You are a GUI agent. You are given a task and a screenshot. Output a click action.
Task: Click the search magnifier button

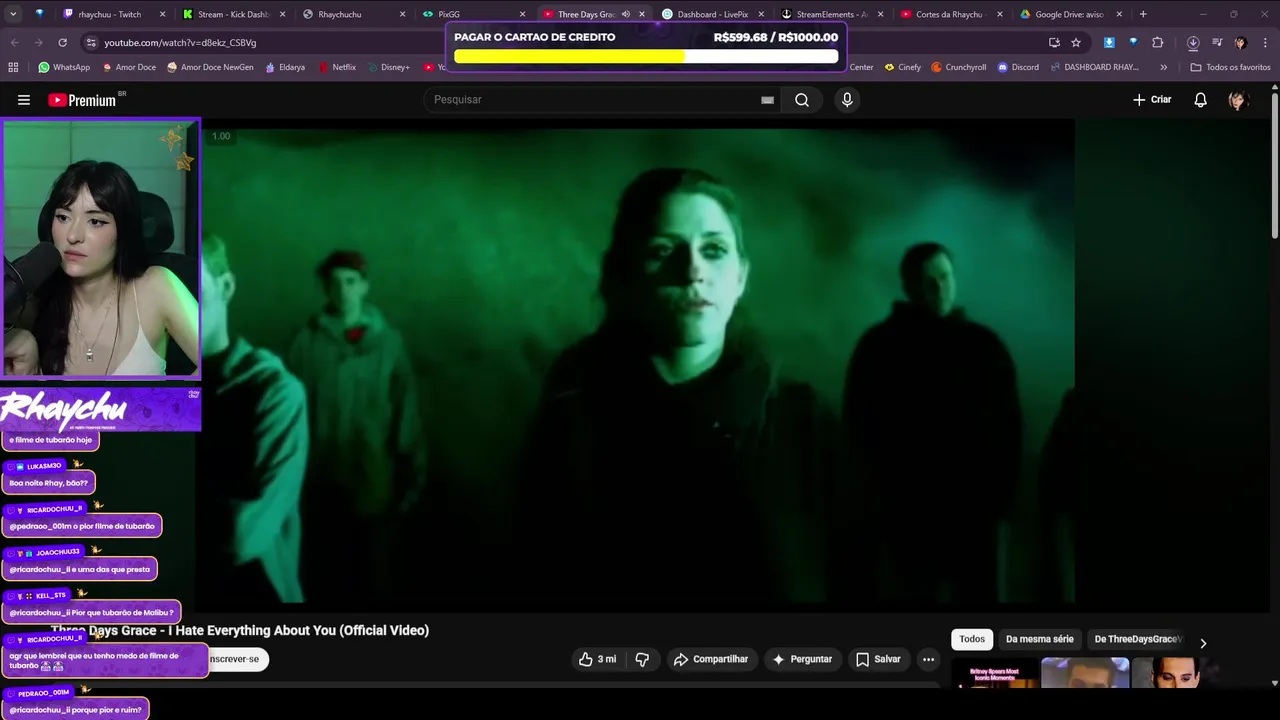802,100
